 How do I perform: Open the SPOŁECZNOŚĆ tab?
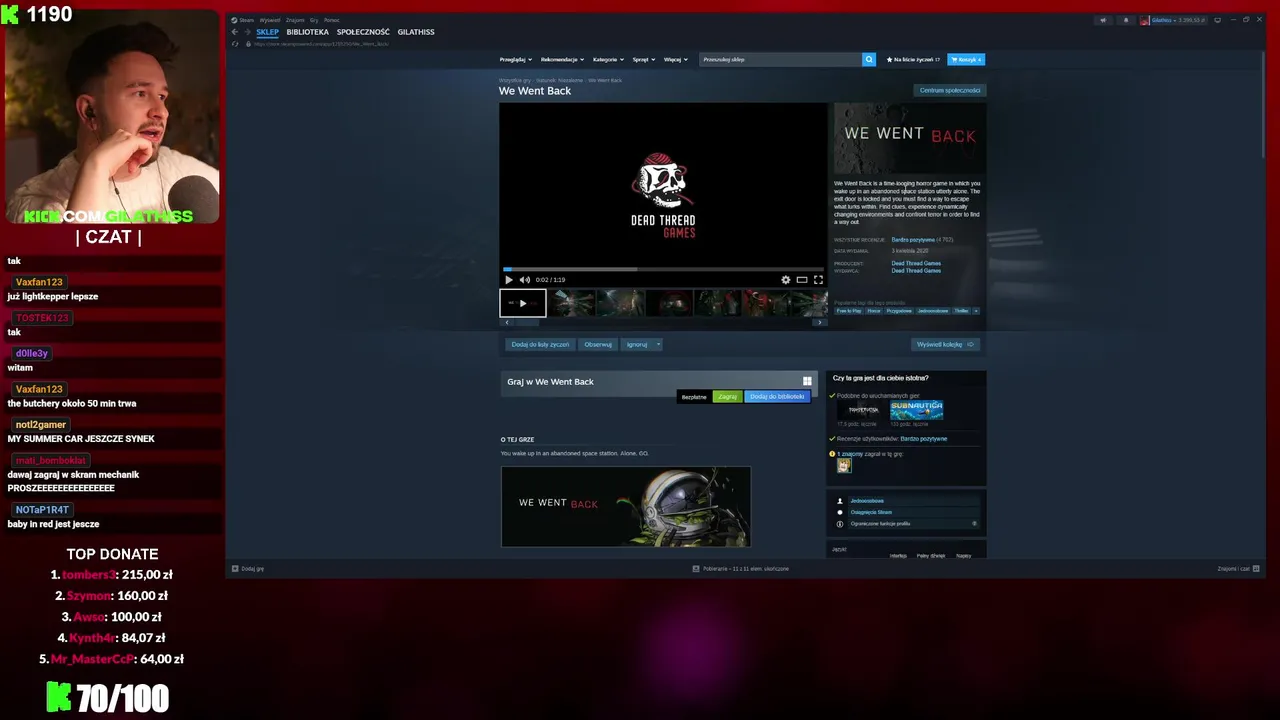click(363, 32)
